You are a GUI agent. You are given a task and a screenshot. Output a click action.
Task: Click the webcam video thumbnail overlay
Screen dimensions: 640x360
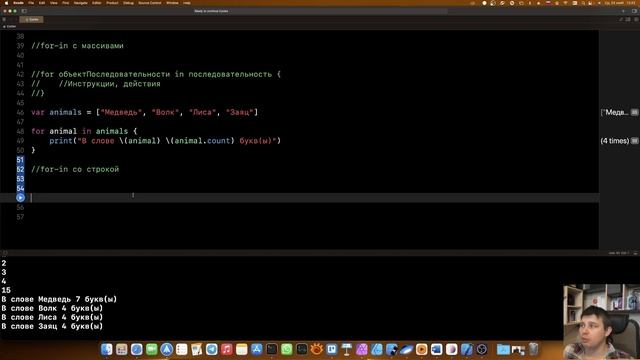point(601,322)
